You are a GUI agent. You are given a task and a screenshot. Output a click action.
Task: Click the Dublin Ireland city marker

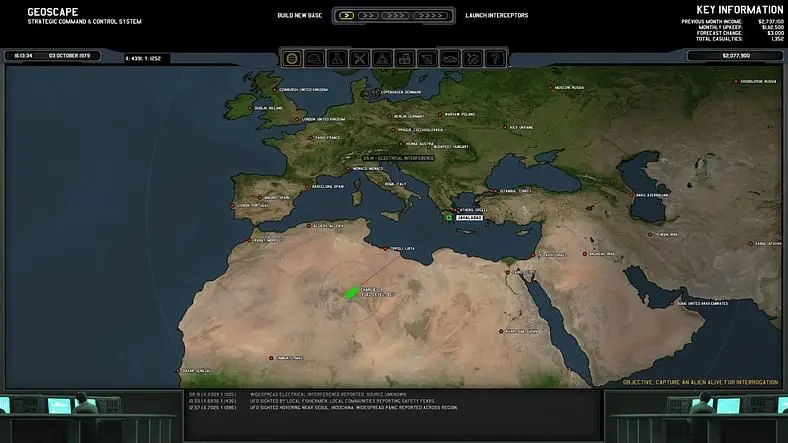[x=250, y=108]
